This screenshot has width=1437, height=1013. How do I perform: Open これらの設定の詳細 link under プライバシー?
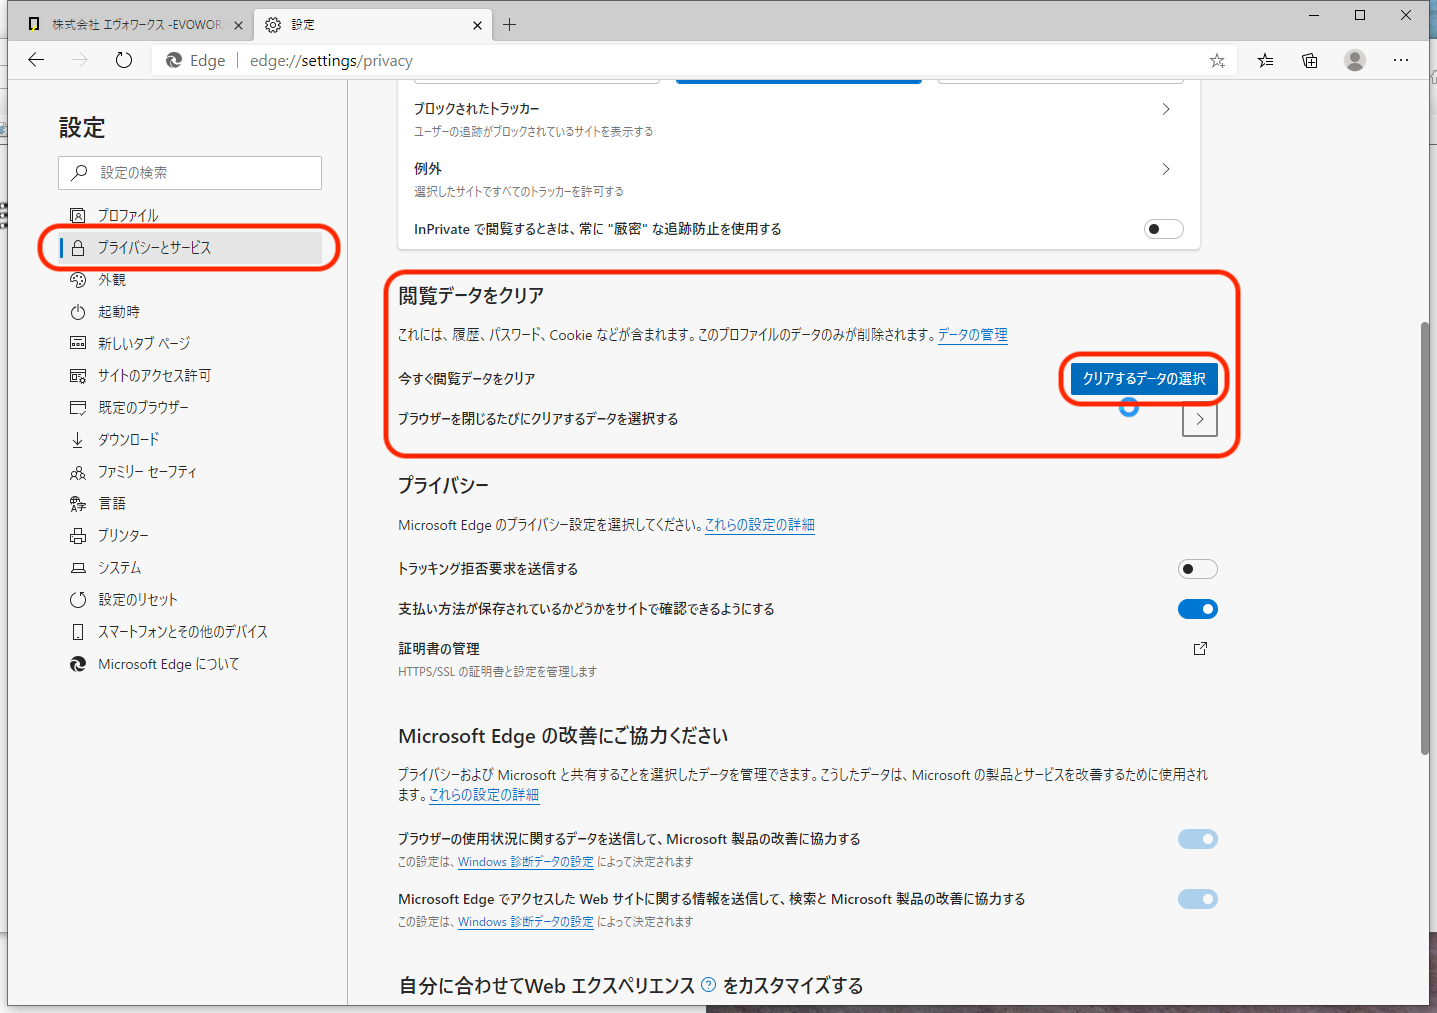pyautogui.click(x=760, y=525)
